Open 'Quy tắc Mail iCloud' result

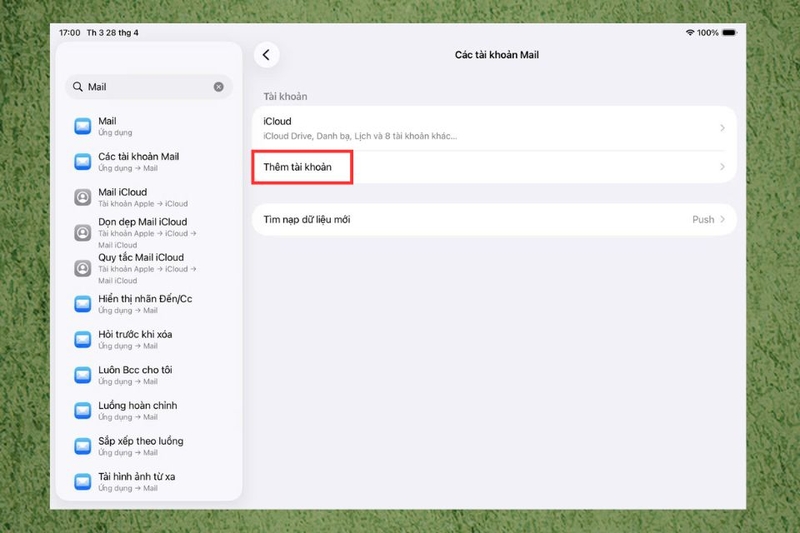pyautogui.click(x=149, y=268)
